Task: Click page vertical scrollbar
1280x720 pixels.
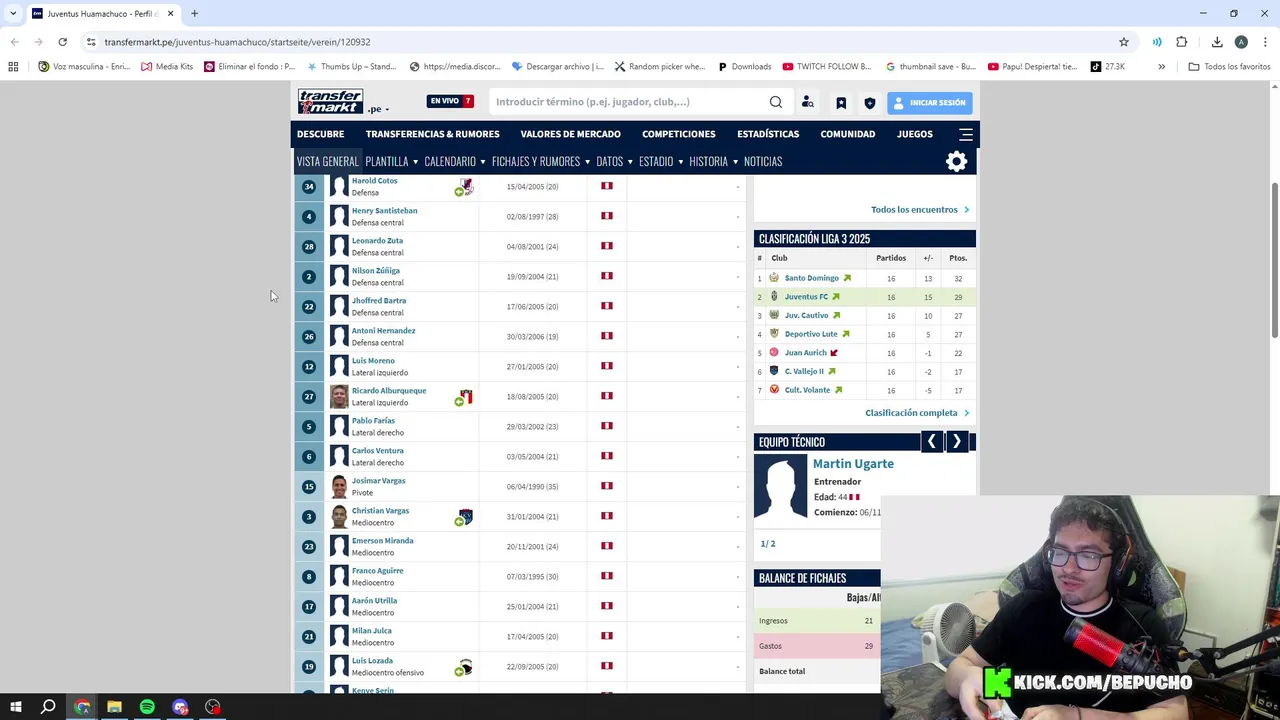Action: (x=1274, y=260)
